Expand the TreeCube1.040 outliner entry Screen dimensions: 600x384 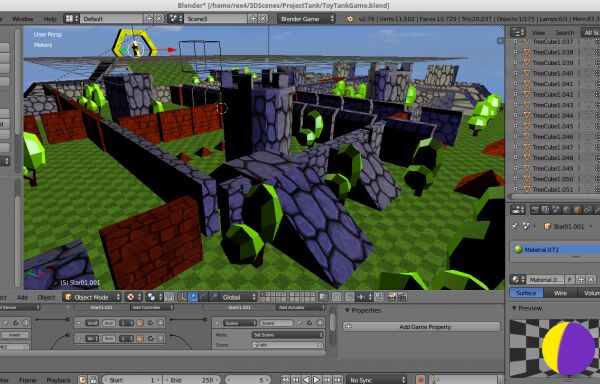tap(515, 73)
